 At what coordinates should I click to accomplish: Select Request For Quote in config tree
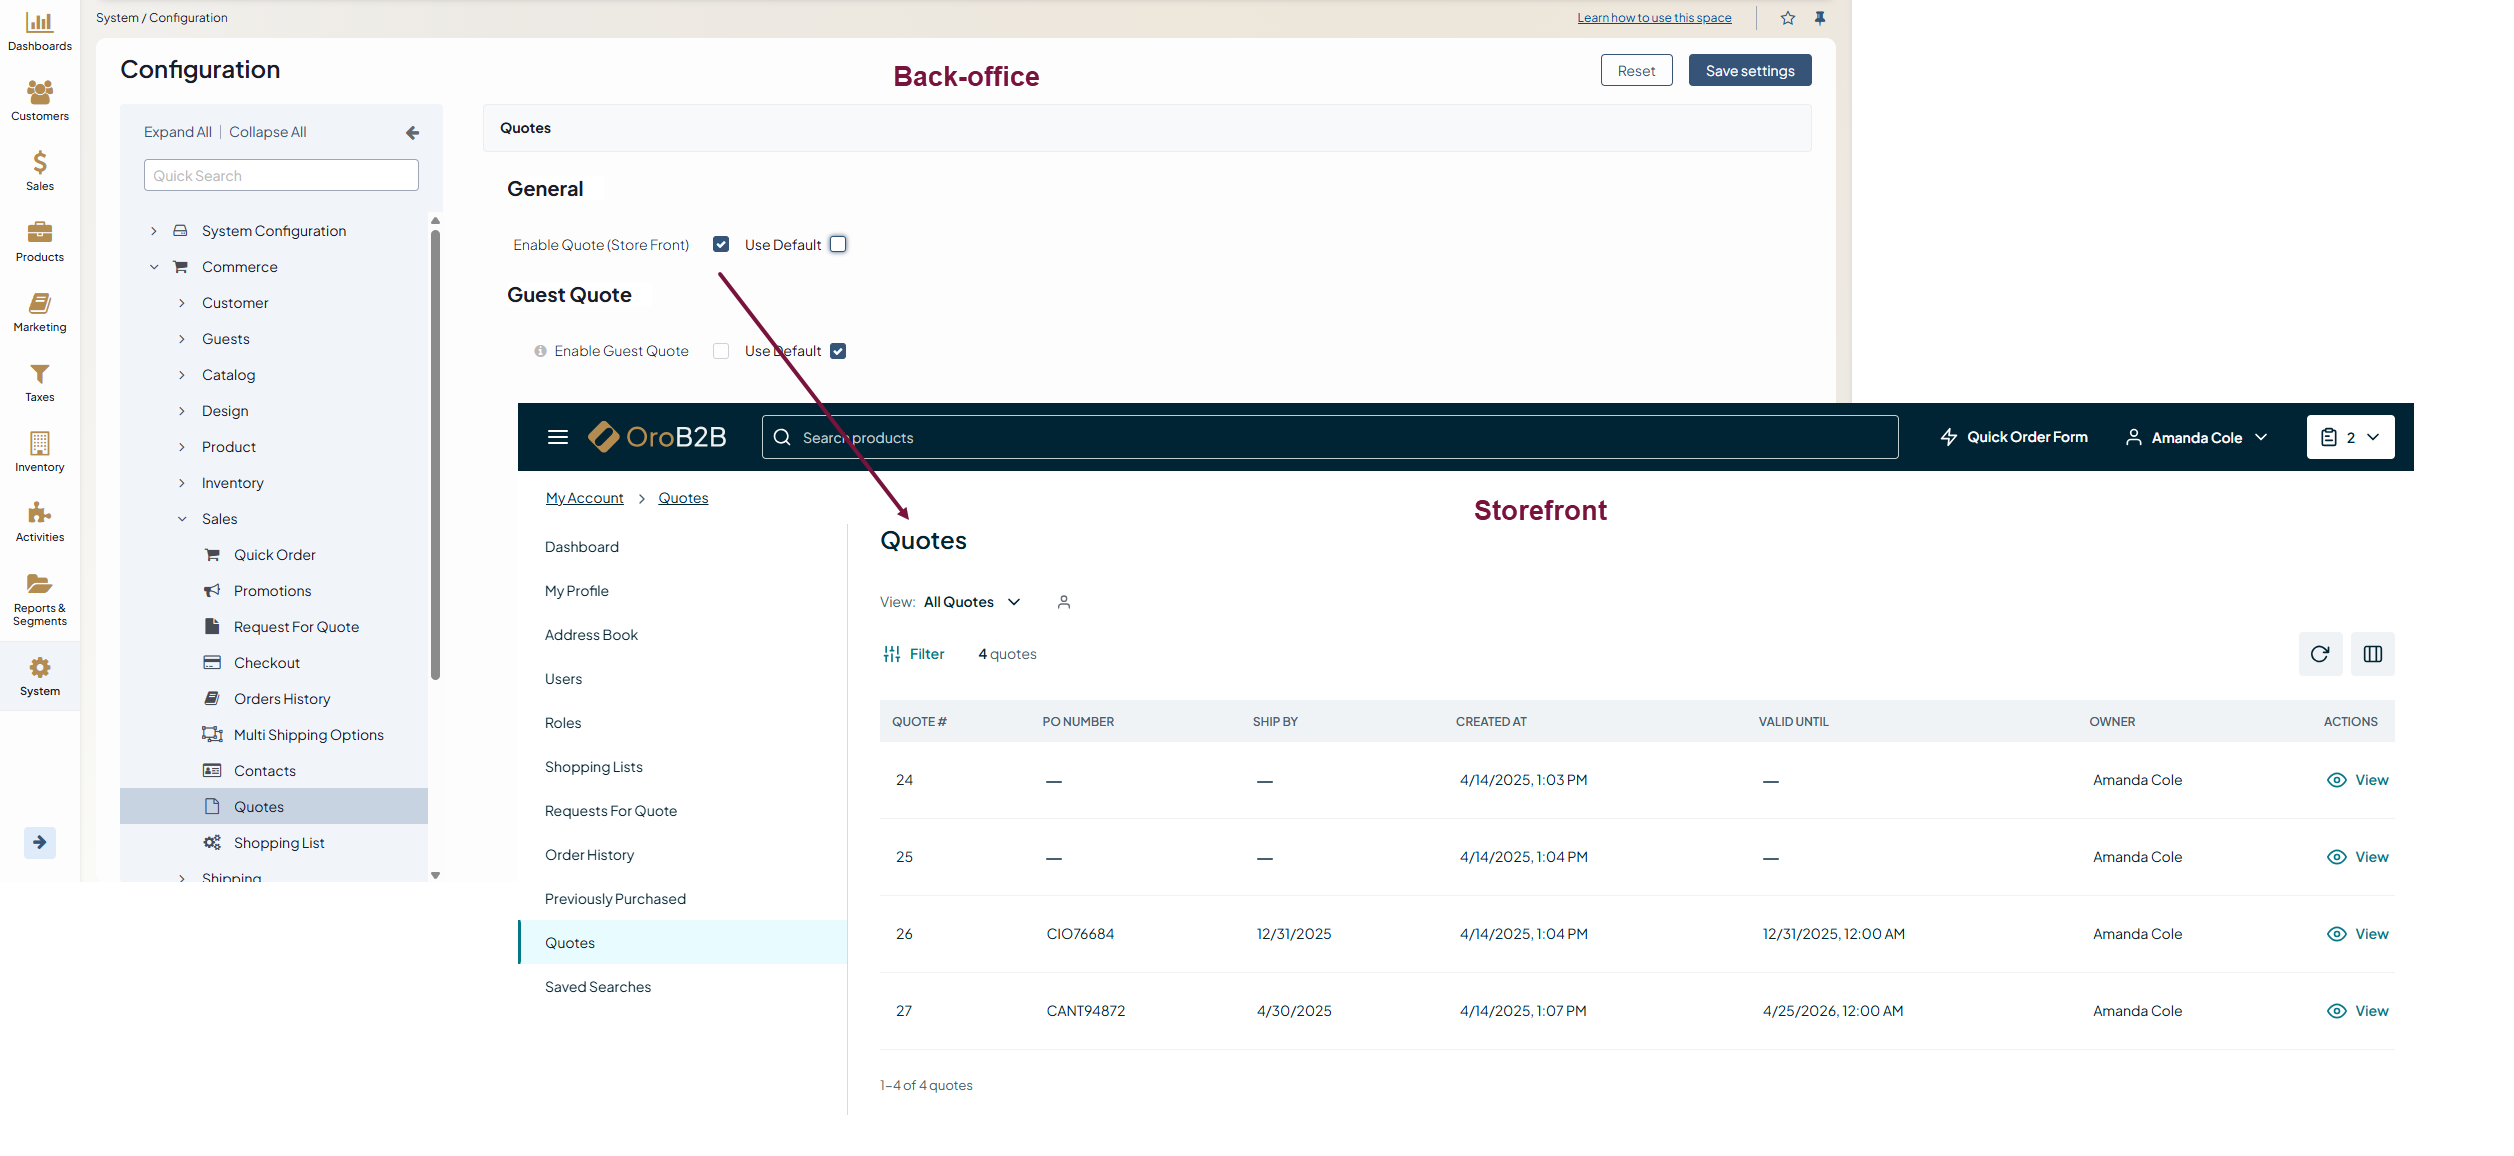coord(296,627)
